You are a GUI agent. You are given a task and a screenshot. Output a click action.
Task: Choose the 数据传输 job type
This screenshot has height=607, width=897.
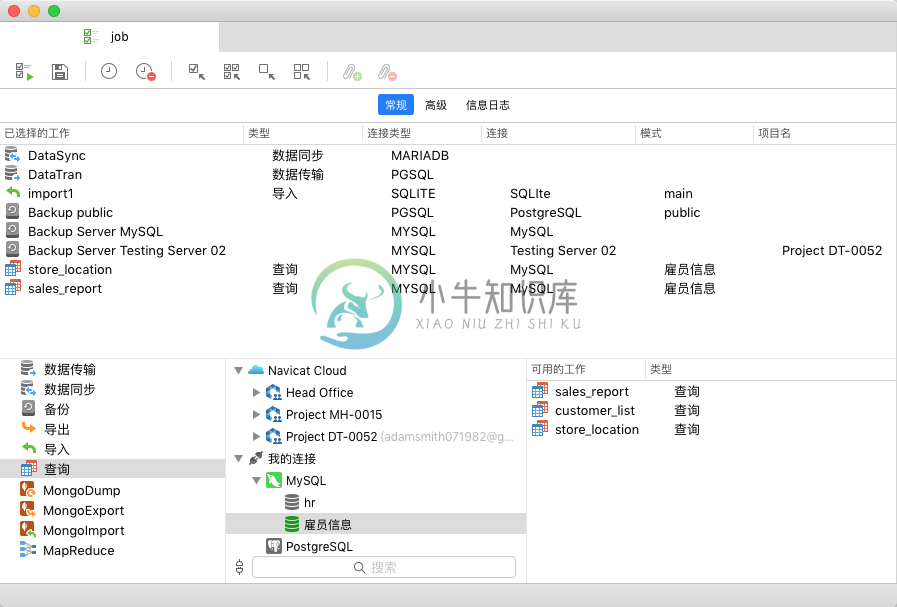click(x=113, y=370)
